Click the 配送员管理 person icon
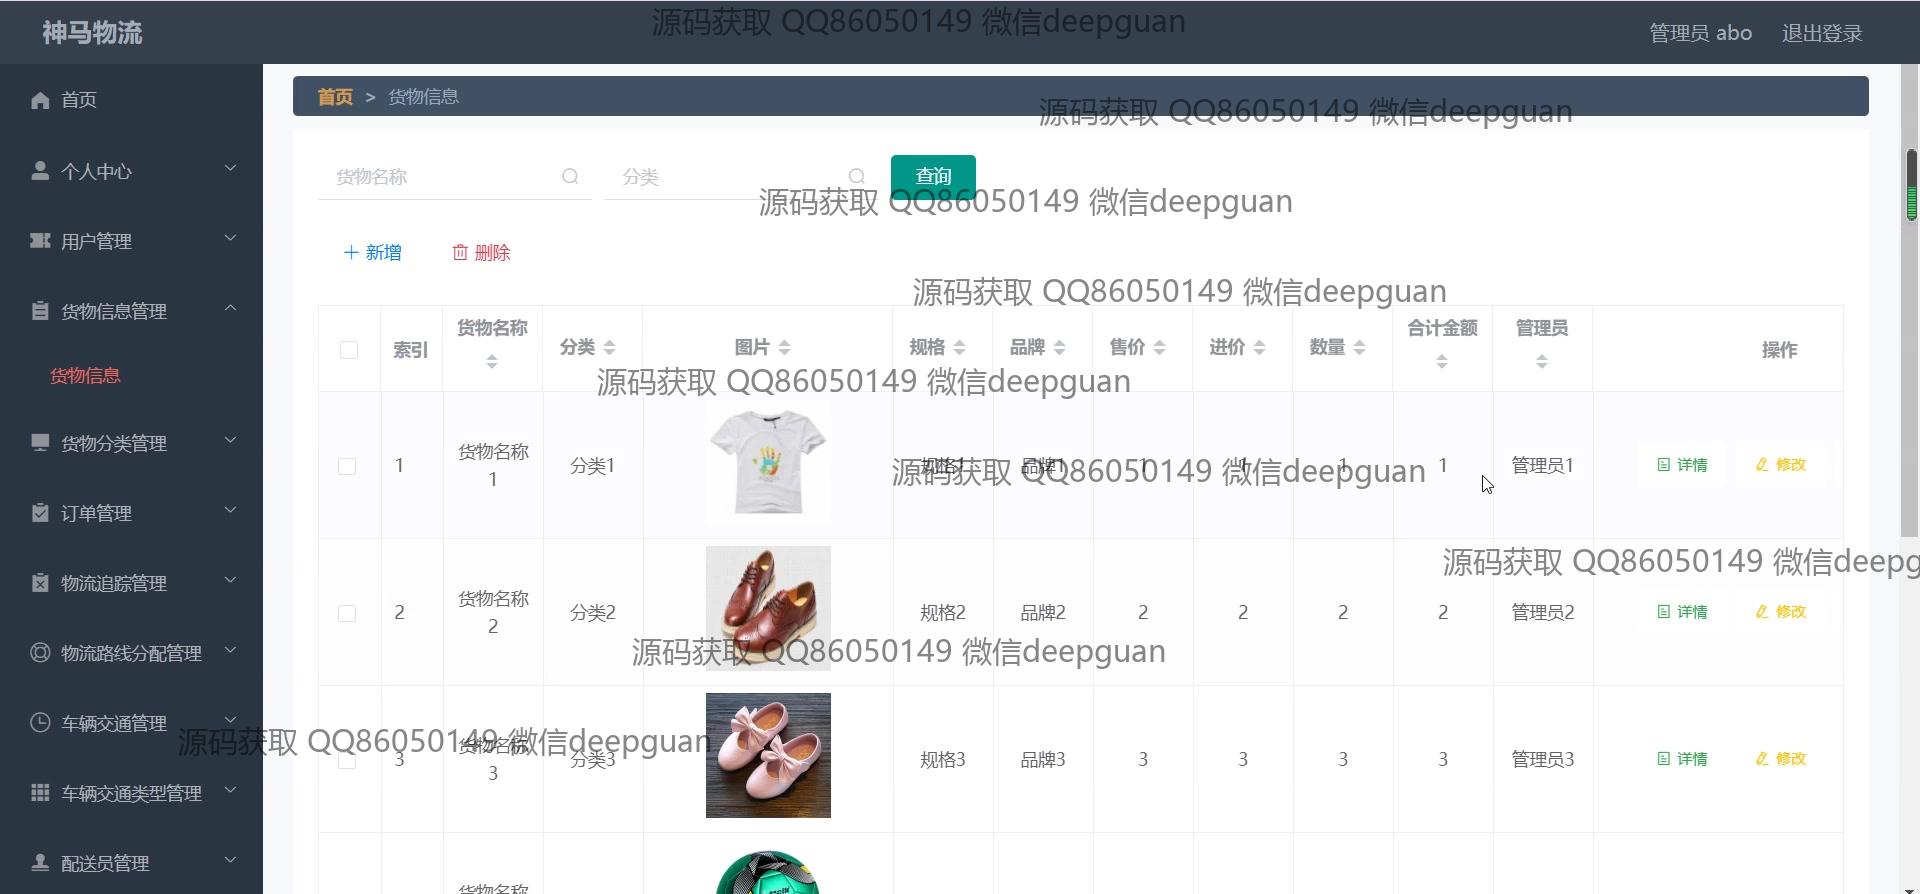The image size is (1920, 894). (40, 862)
